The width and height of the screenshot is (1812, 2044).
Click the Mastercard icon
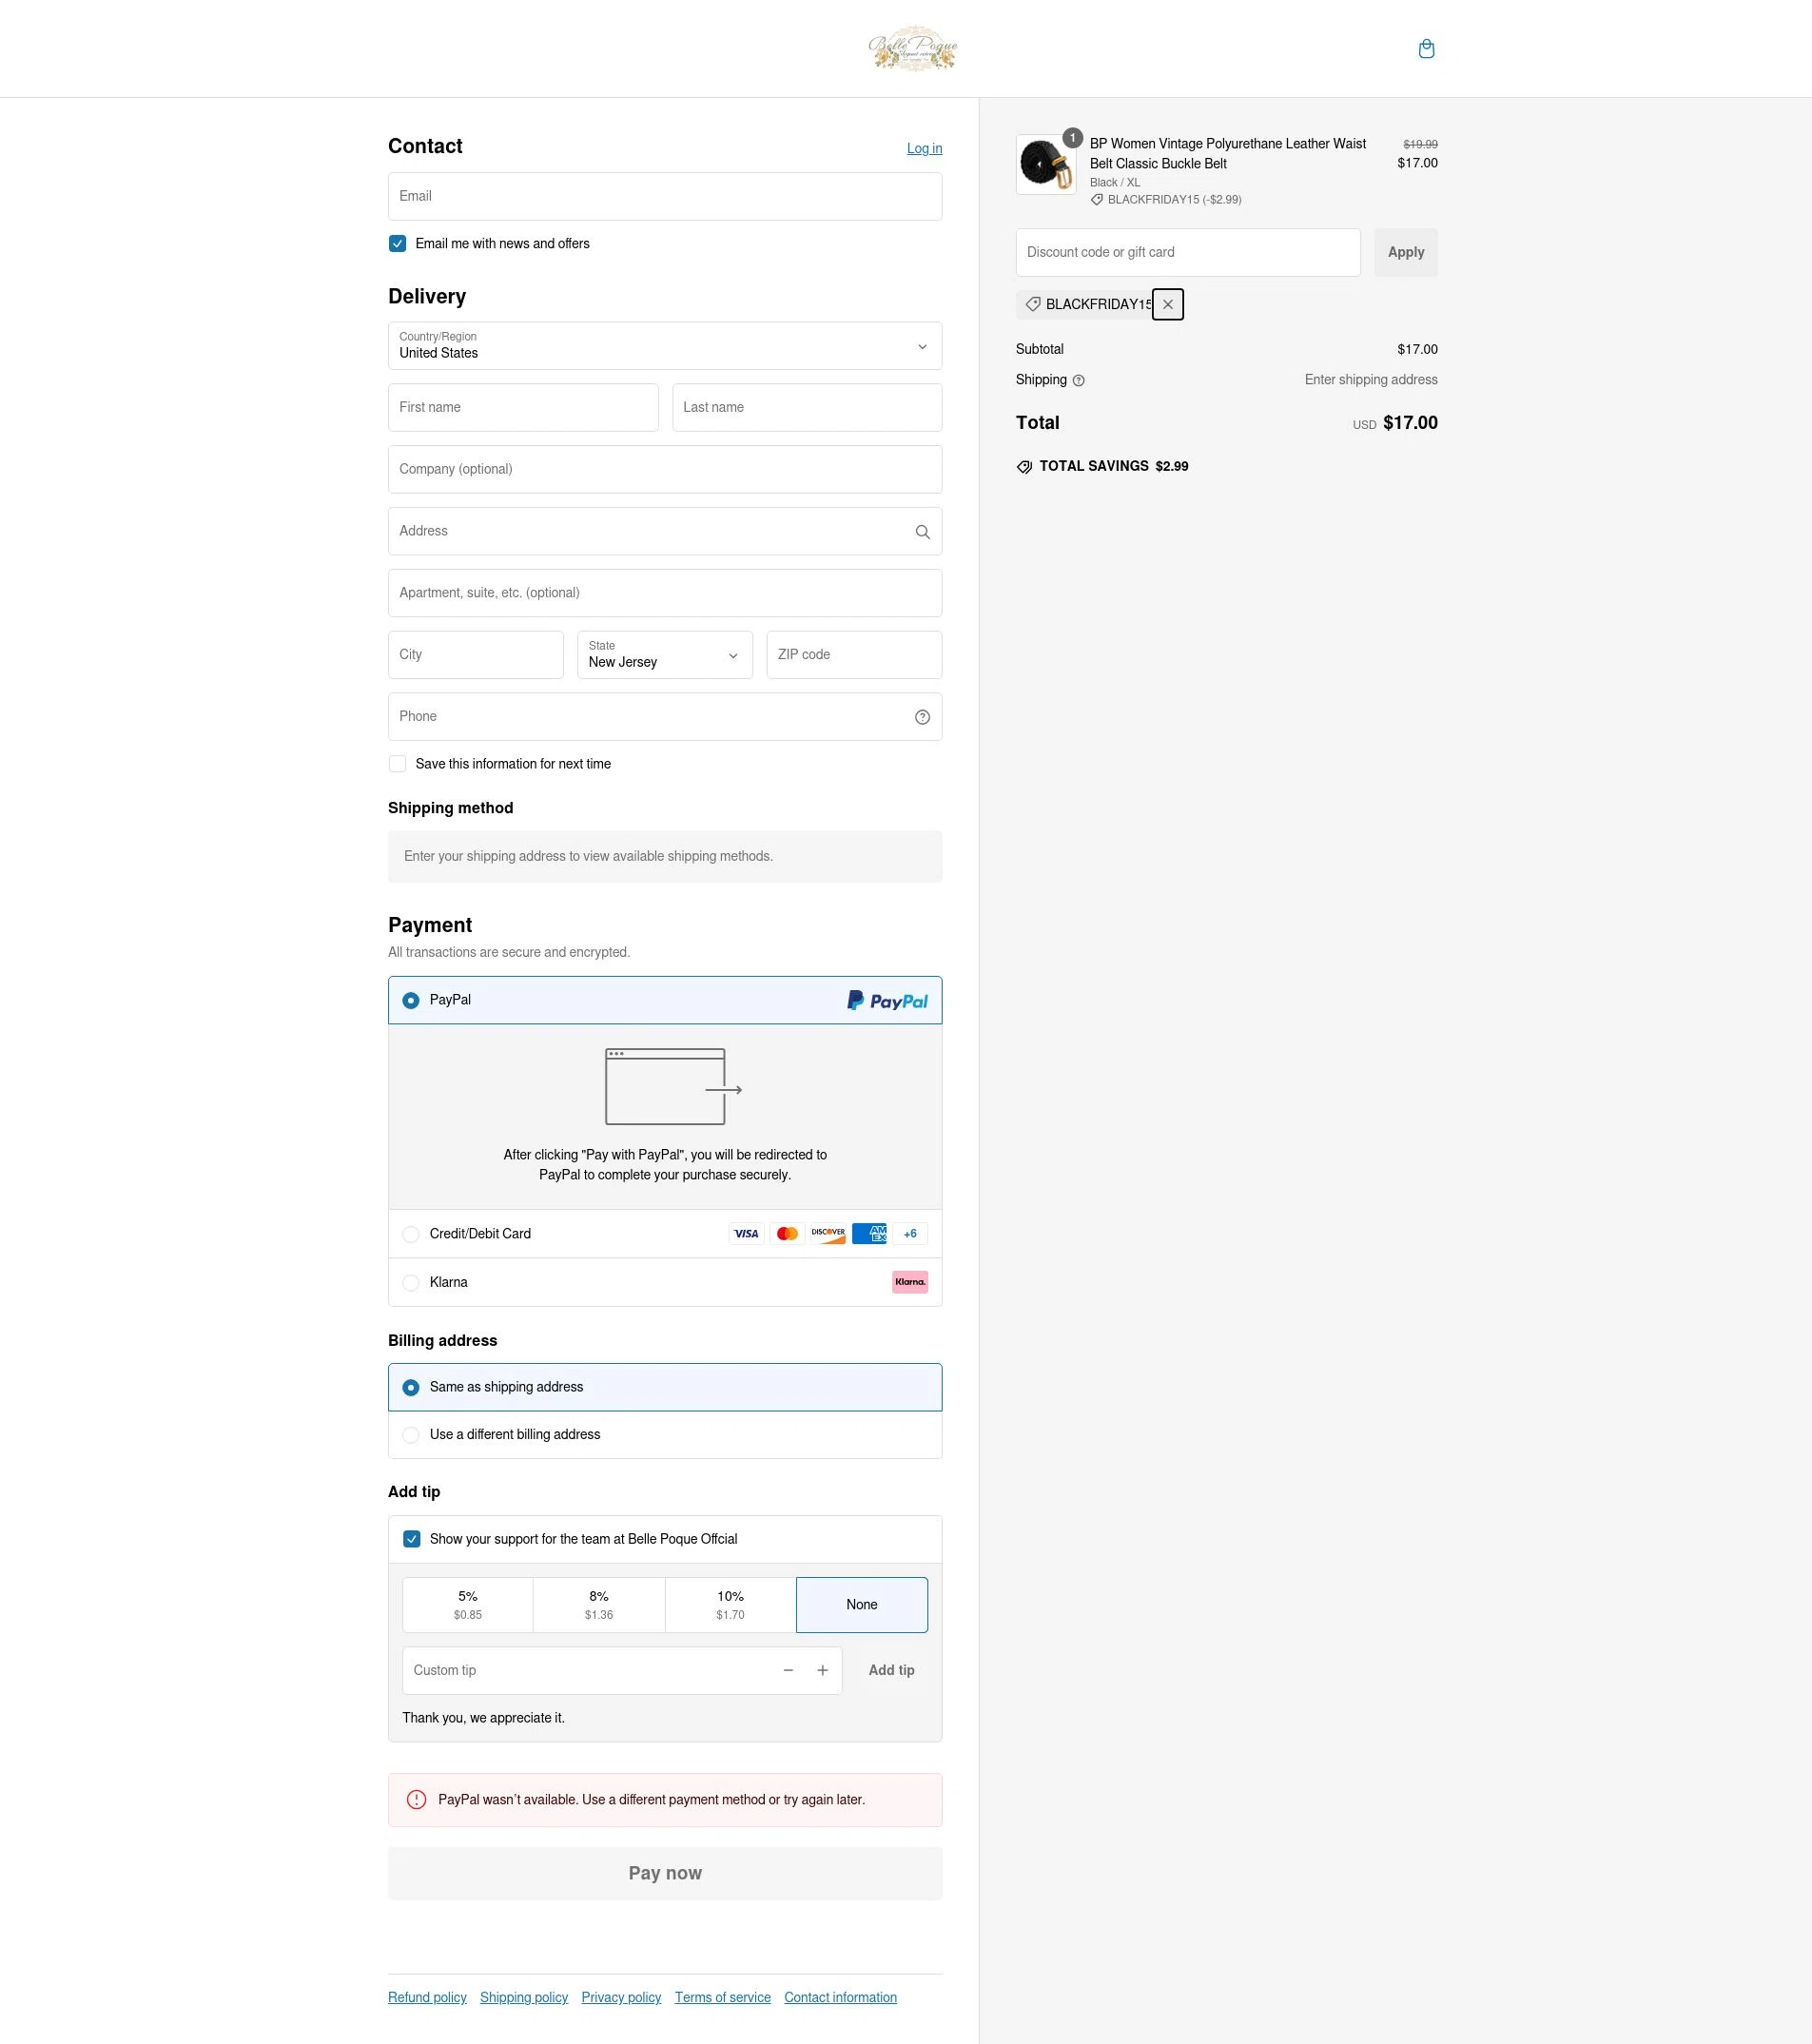(x=787, y=1234)
